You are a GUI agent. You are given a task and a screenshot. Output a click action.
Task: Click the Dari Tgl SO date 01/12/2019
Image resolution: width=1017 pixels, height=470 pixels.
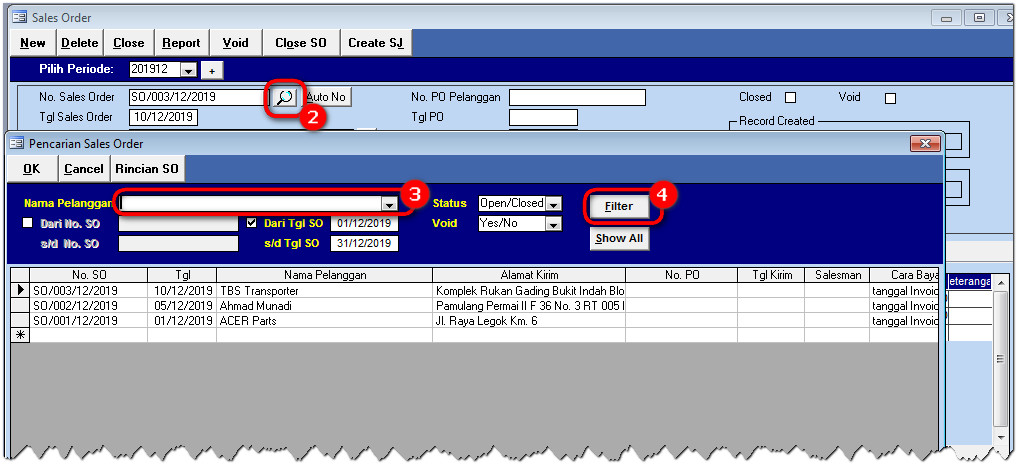pos(364,224)
